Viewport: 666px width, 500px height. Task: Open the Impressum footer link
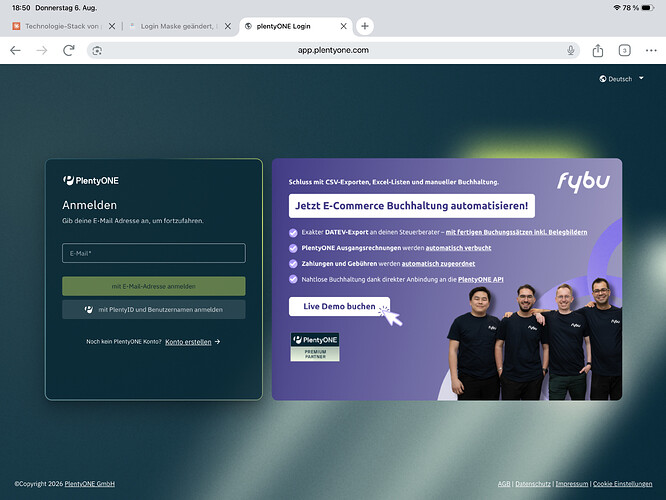tap(572, 484)
